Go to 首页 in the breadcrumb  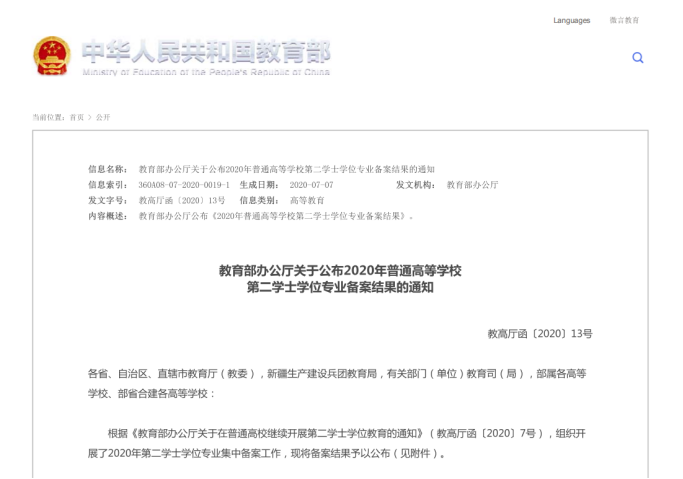76,117
